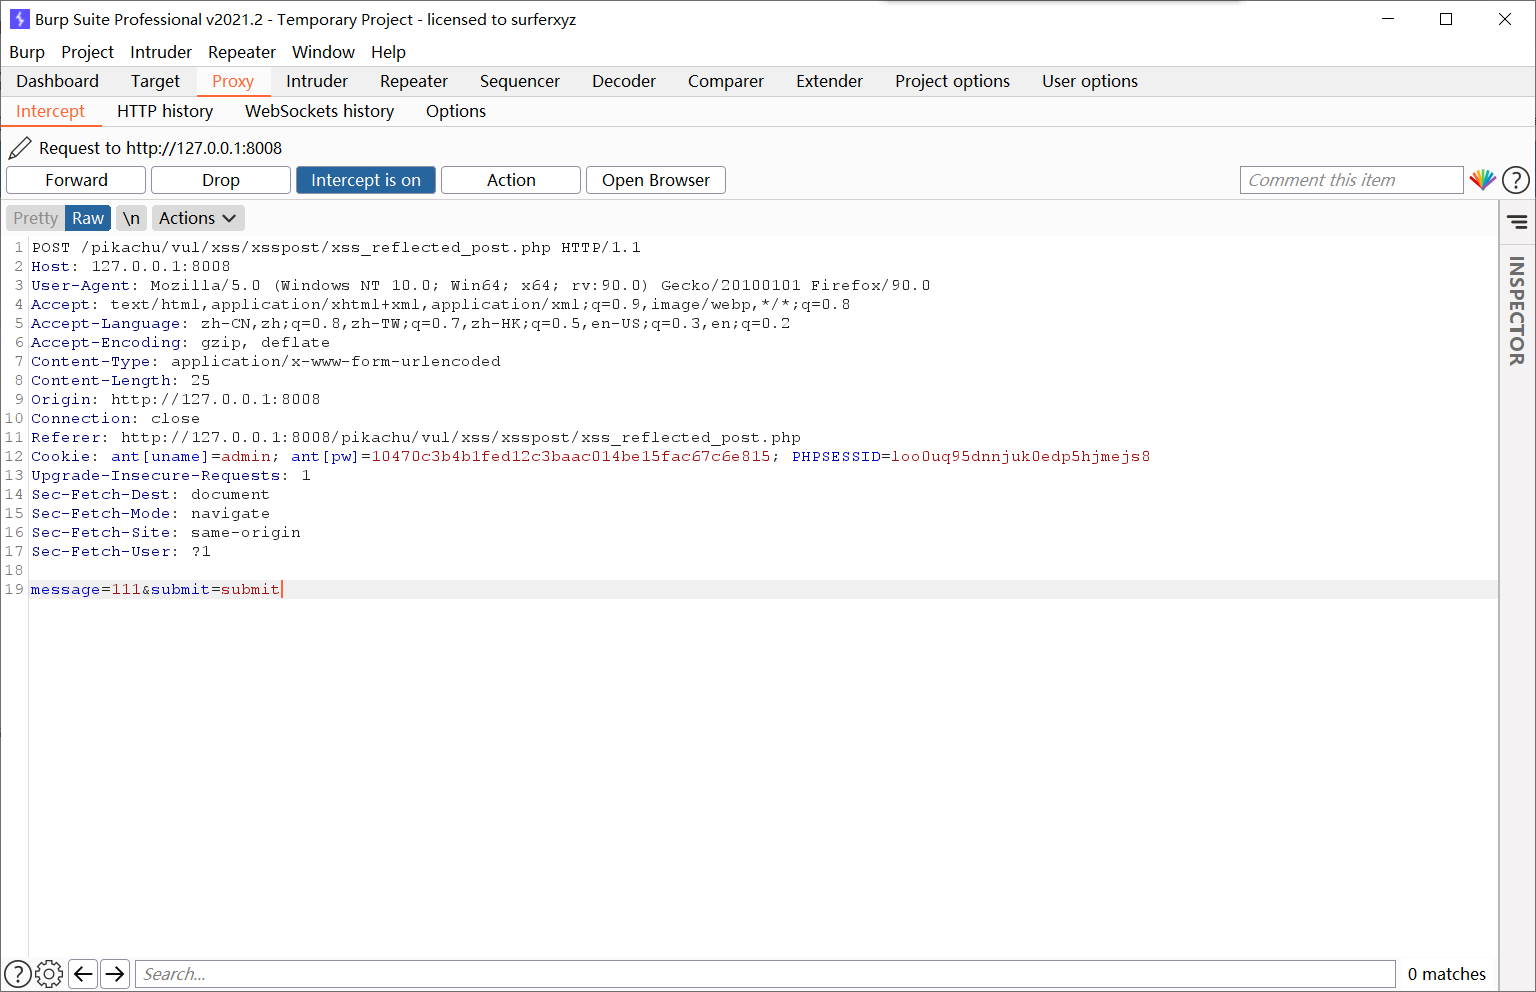Switch the message view to Raw
Image resolution: width=1536 pixels, height=992 pixels.
[88, 217]
